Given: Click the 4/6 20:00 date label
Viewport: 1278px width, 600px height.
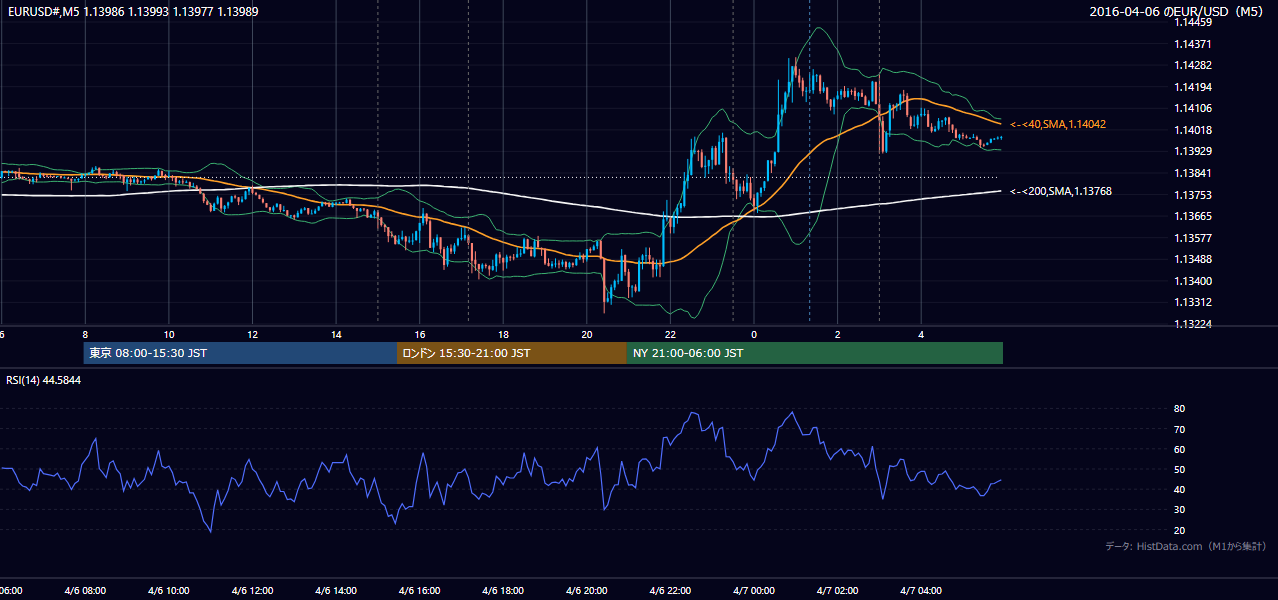Looking at the screenshot, I should click(586, 591).
